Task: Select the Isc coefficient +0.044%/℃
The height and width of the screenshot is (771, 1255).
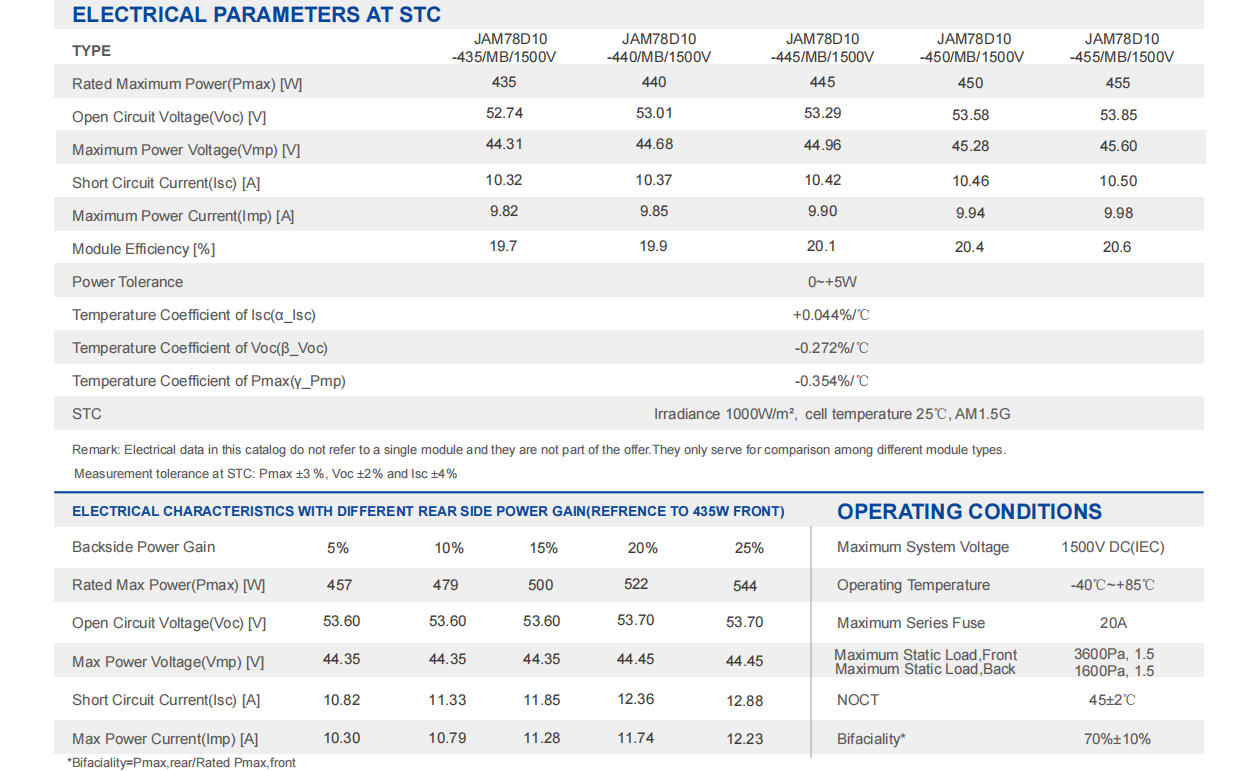Action: (x=831, y=315)
